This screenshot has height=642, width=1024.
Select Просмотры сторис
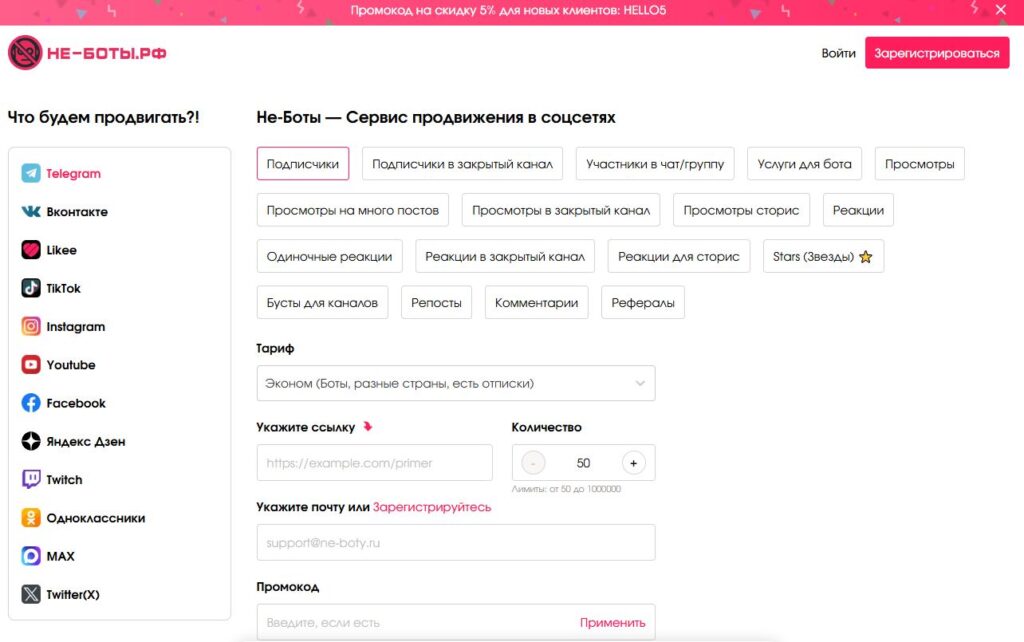(741, 210)
